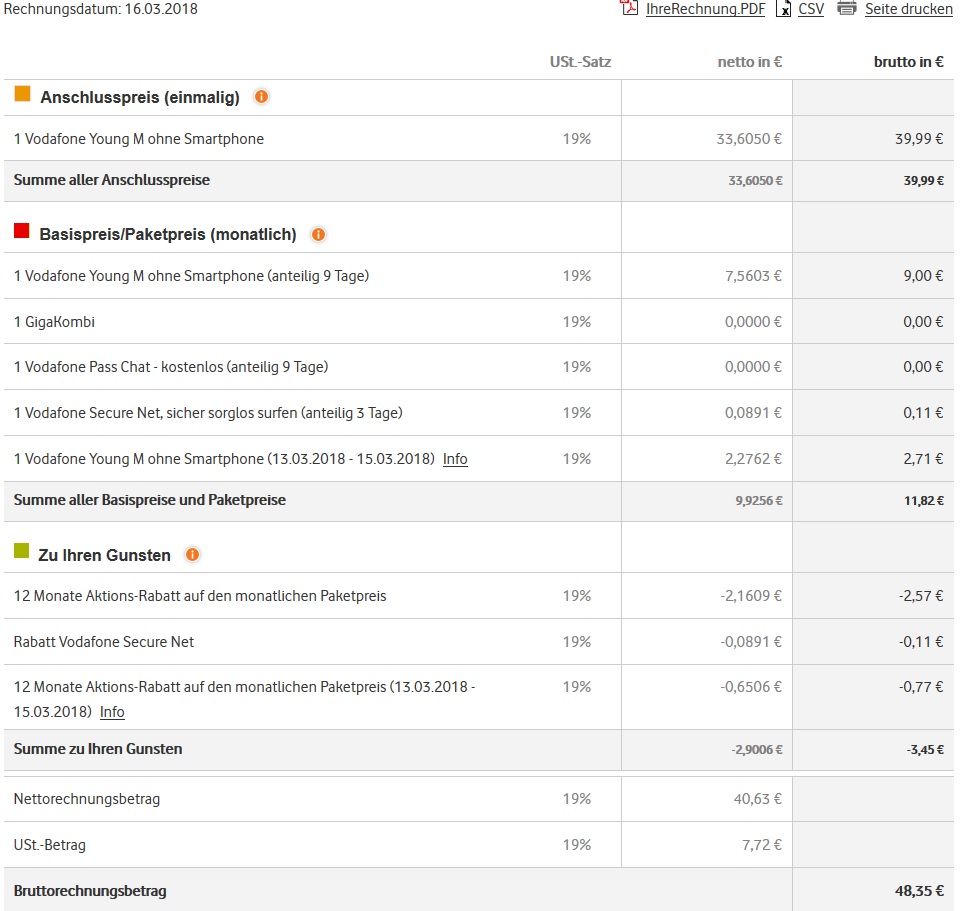The width and height of the screenshot is (971, 911).
Task: Click the Seite drucken link
Action: click(908, 9)
